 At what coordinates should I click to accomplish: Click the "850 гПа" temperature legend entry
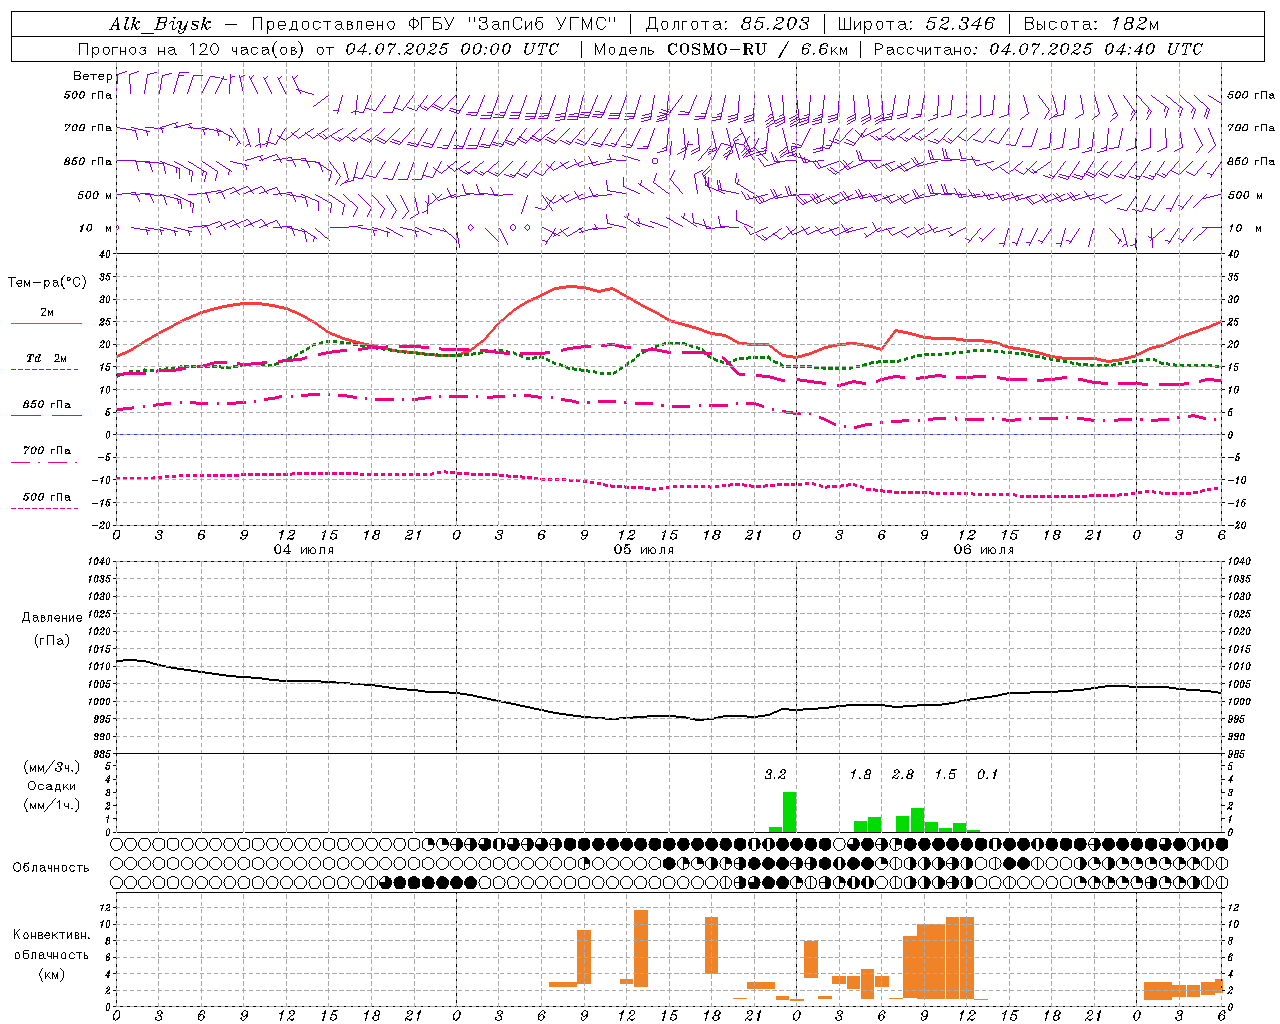47,405
